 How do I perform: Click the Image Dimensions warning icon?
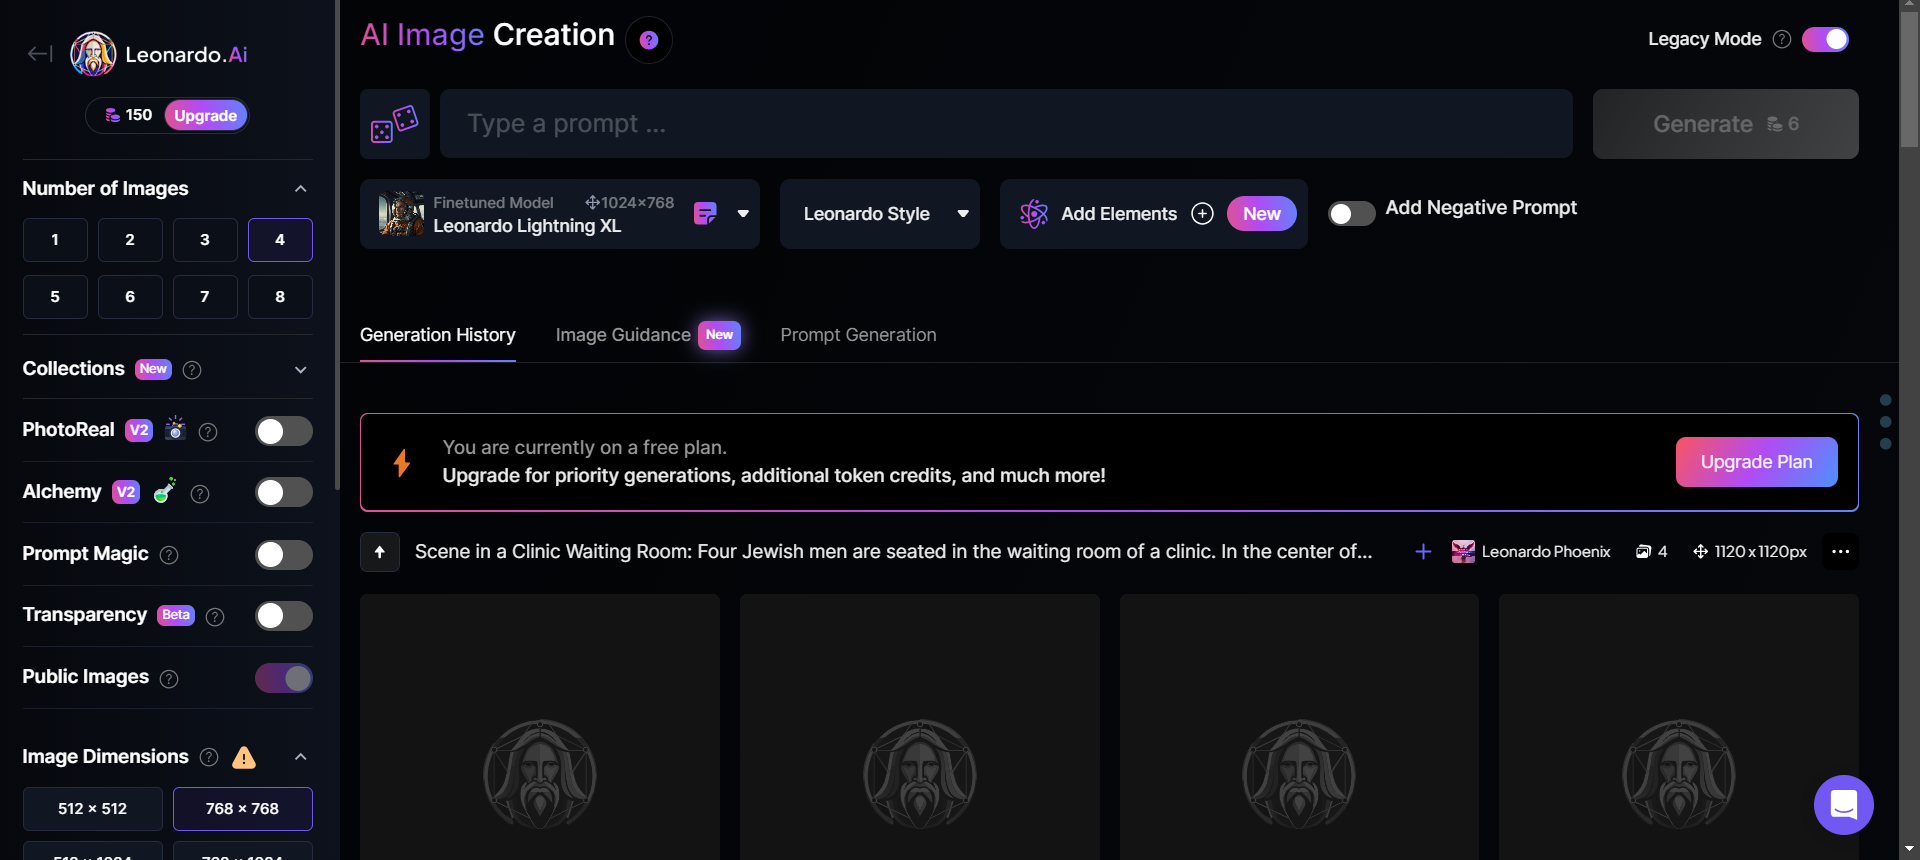pyautogui.click(x=244, y=757)
